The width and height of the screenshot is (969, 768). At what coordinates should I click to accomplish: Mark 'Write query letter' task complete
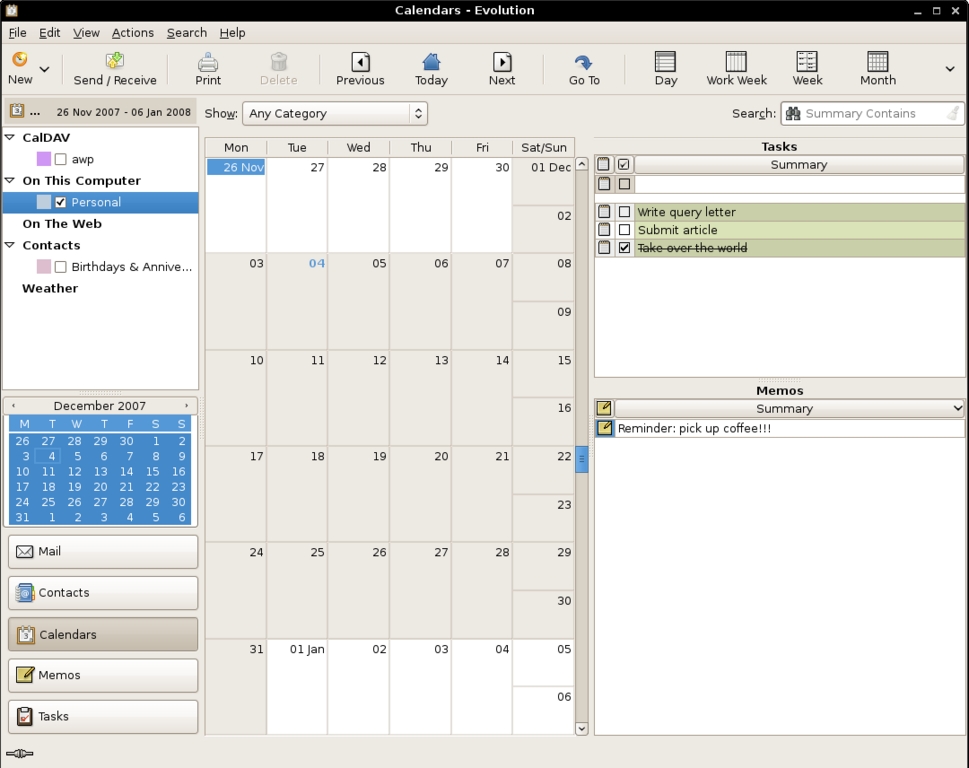(x=624, y=212)
